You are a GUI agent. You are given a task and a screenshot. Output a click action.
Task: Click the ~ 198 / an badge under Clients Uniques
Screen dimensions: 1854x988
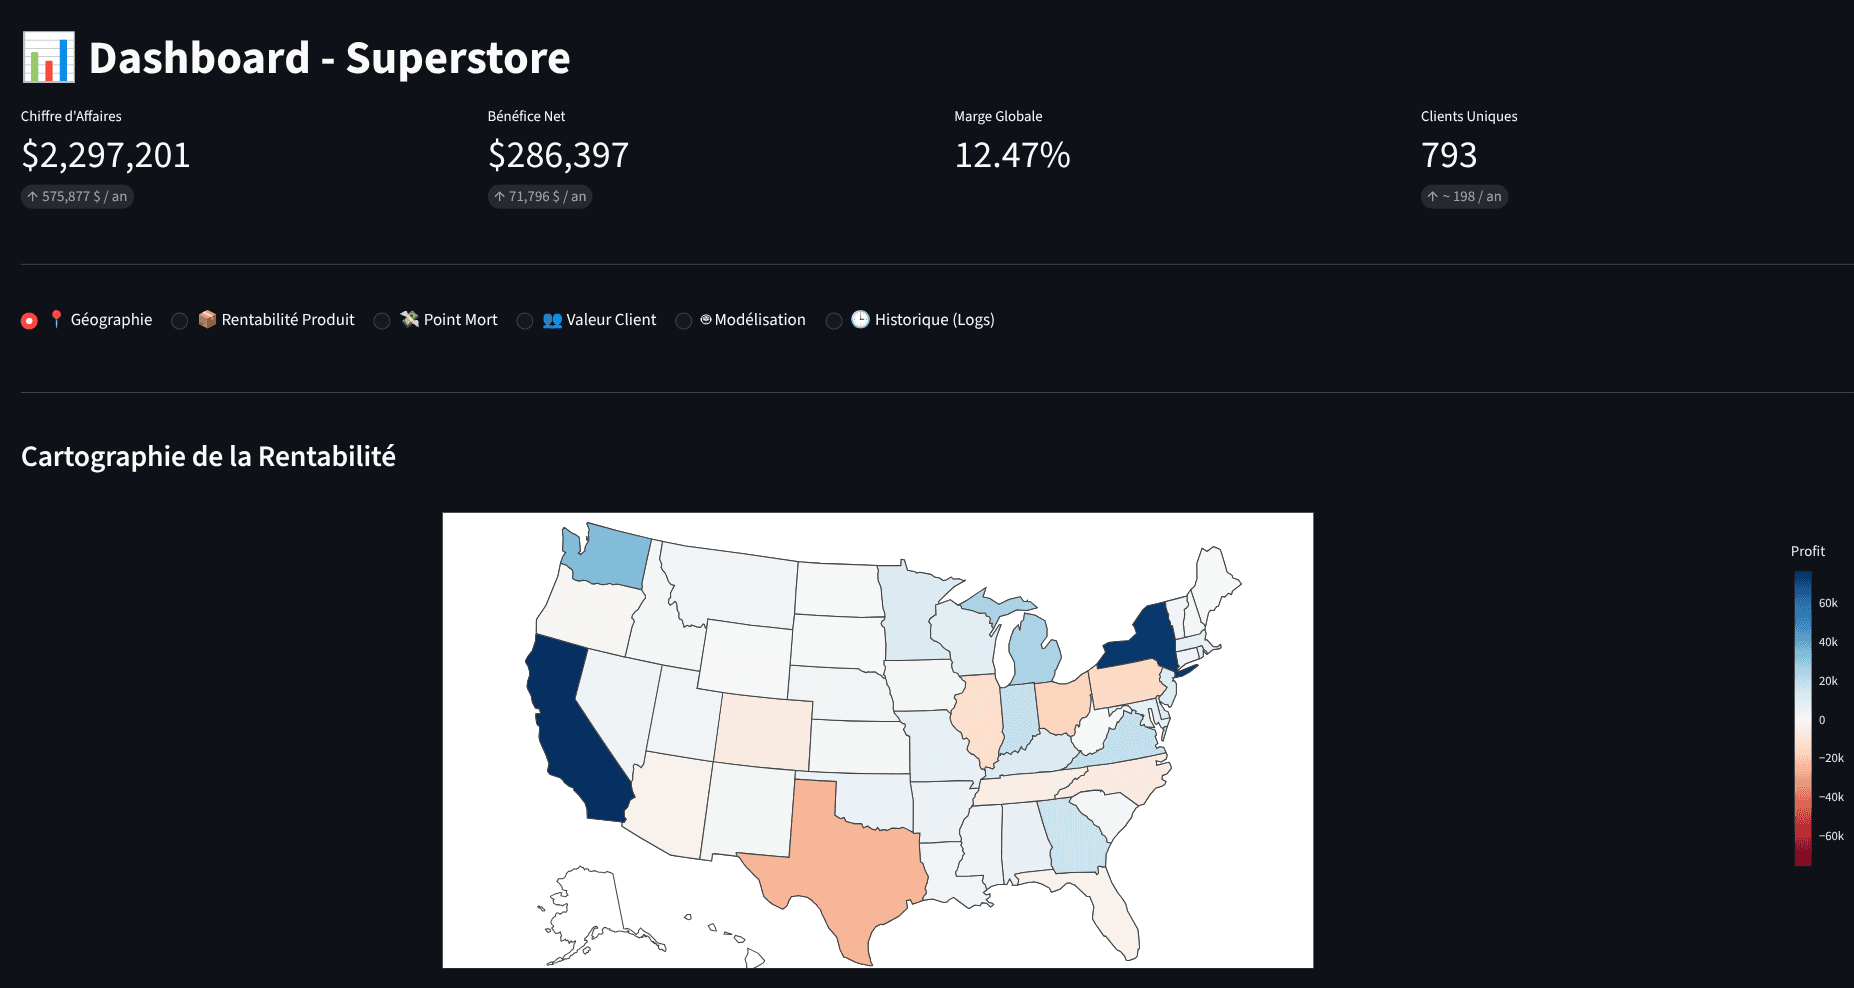(1464, 196)
